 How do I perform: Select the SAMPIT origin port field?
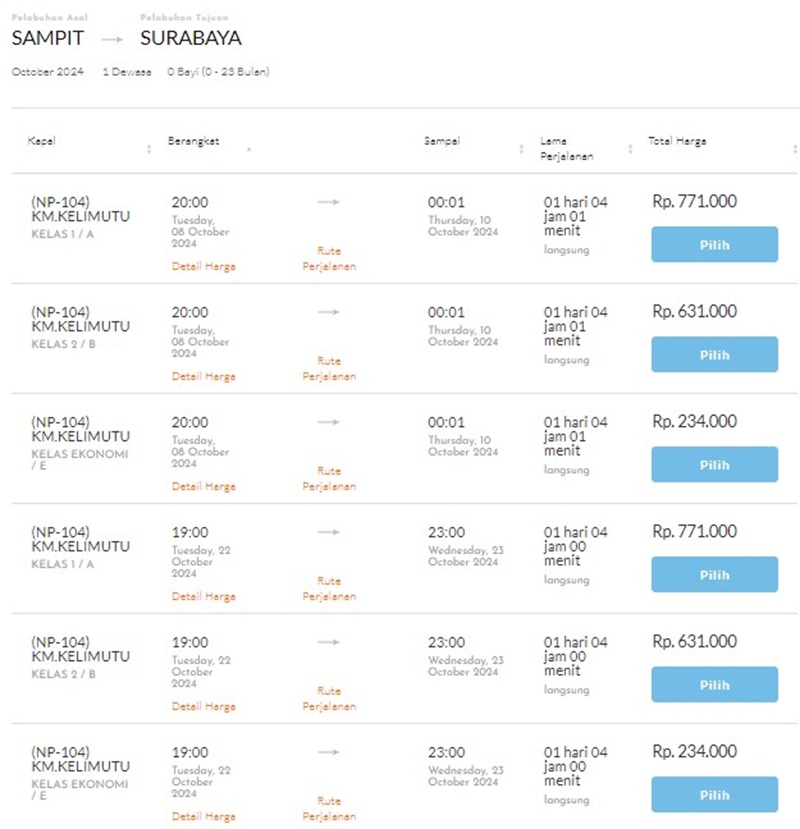click(x=46, y=39)
